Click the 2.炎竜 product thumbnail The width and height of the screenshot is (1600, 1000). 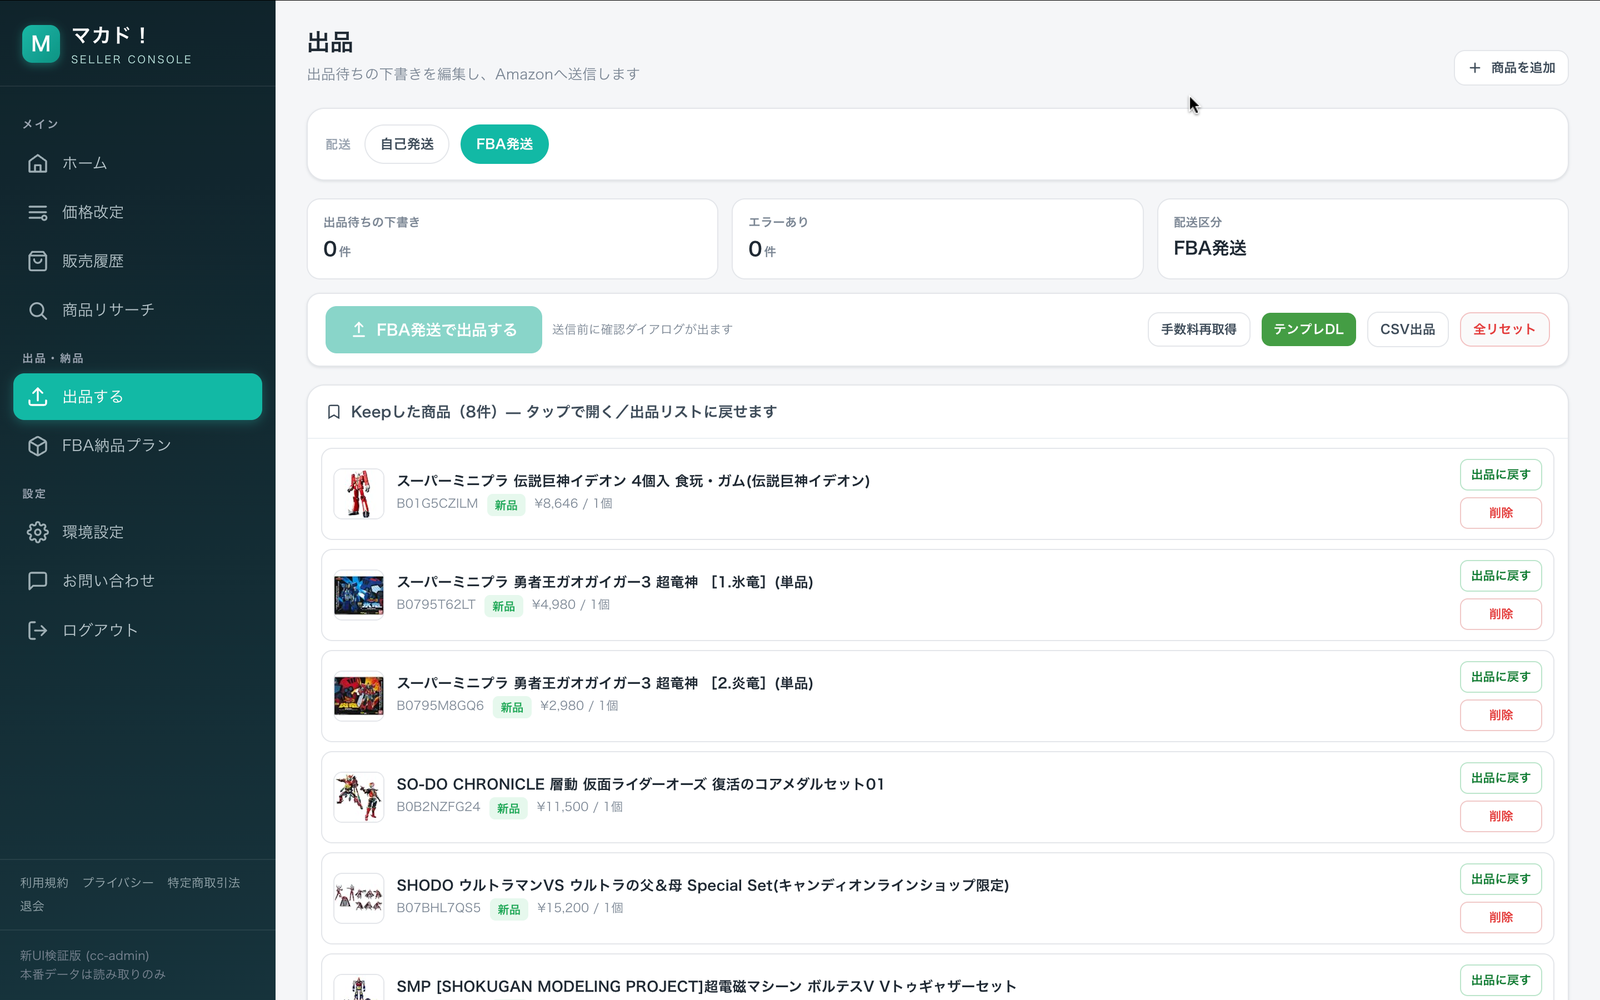[x=359, y=696]
